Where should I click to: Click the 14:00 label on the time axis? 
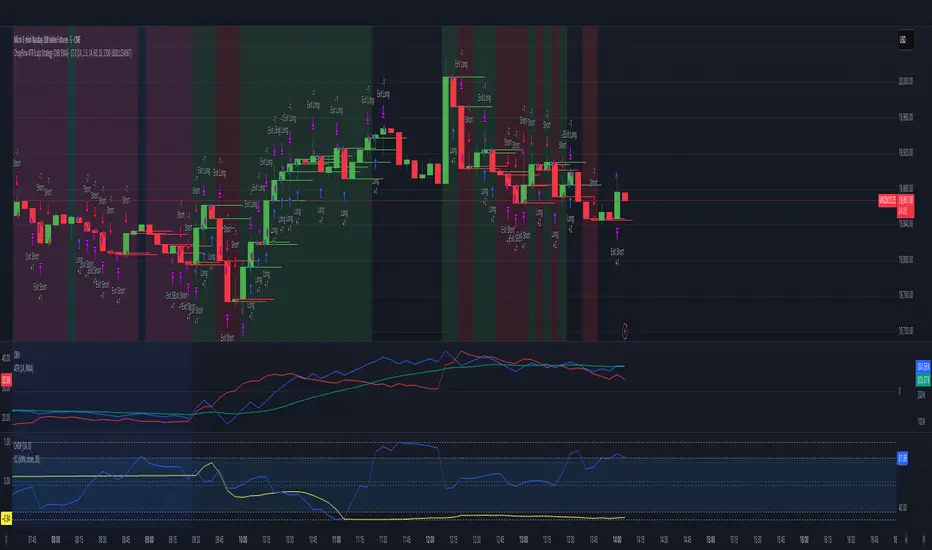[617, 540]
